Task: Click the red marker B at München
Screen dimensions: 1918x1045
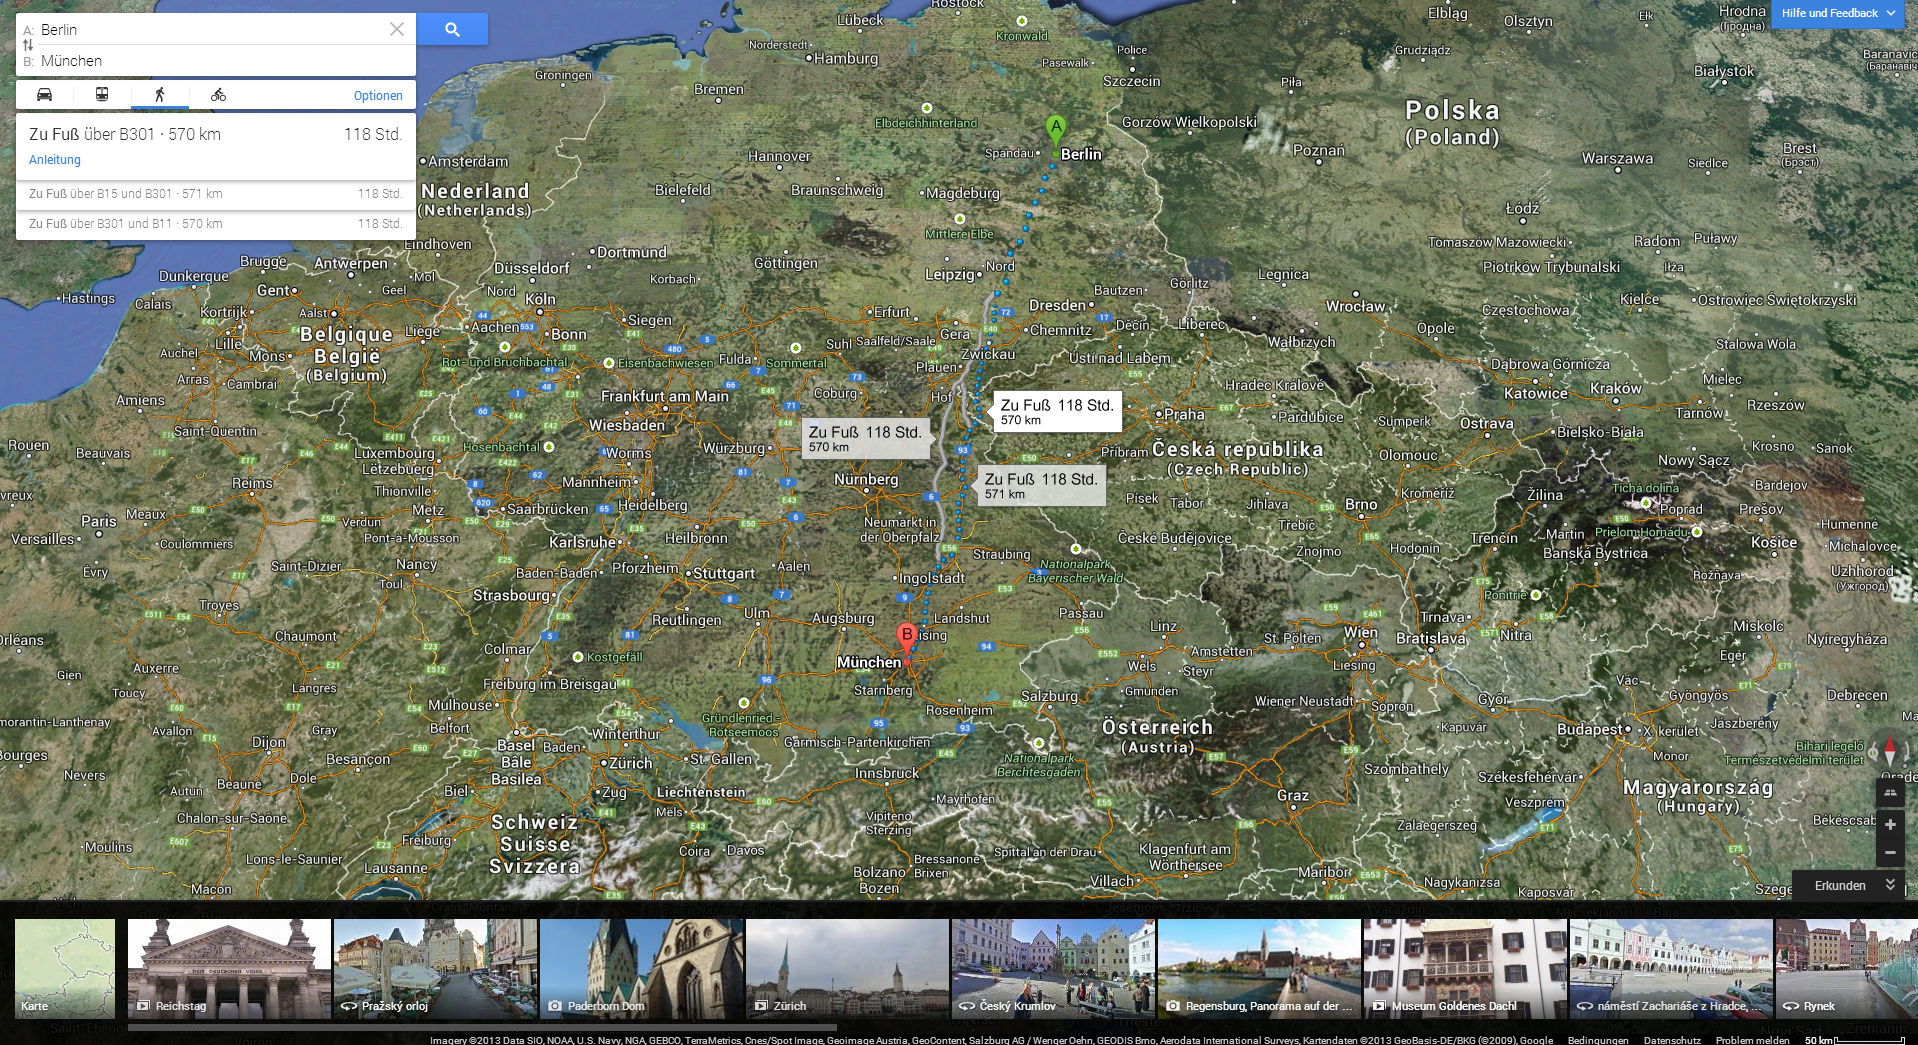Action: click(907, 640)
